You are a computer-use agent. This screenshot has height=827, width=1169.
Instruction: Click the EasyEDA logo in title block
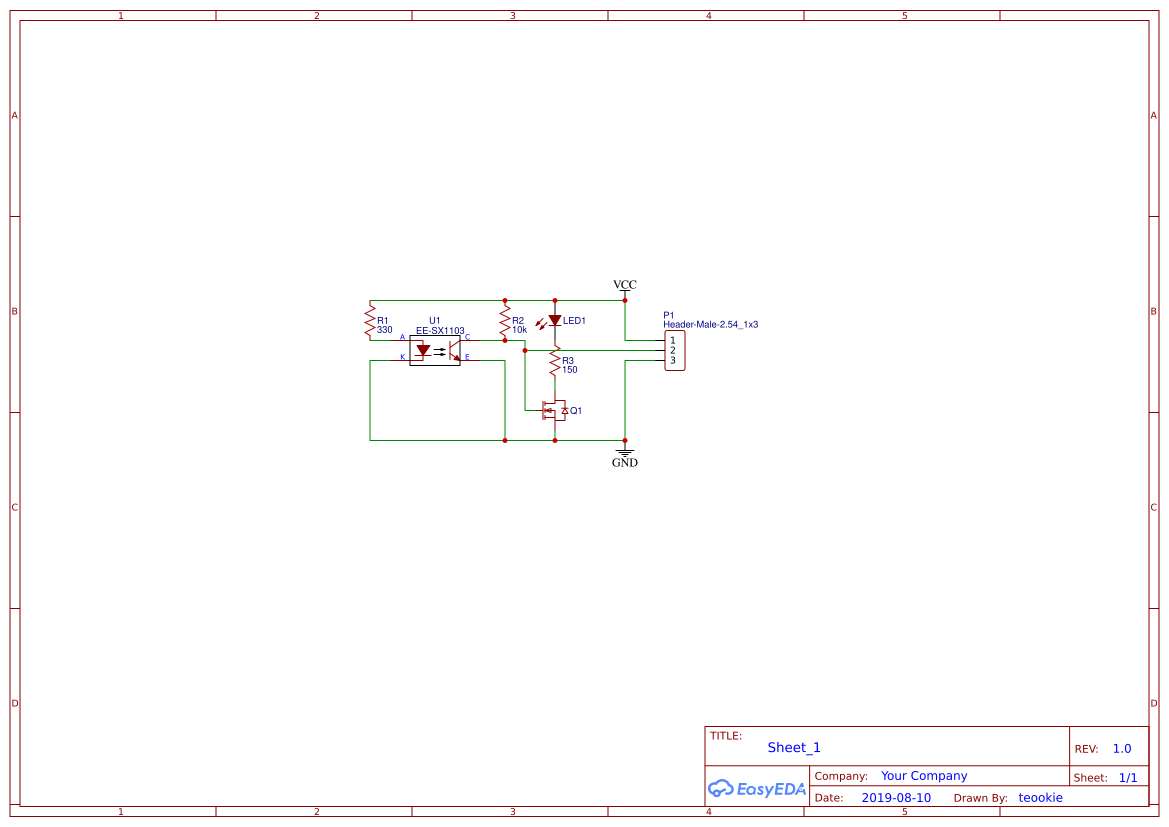coord(756,788)
